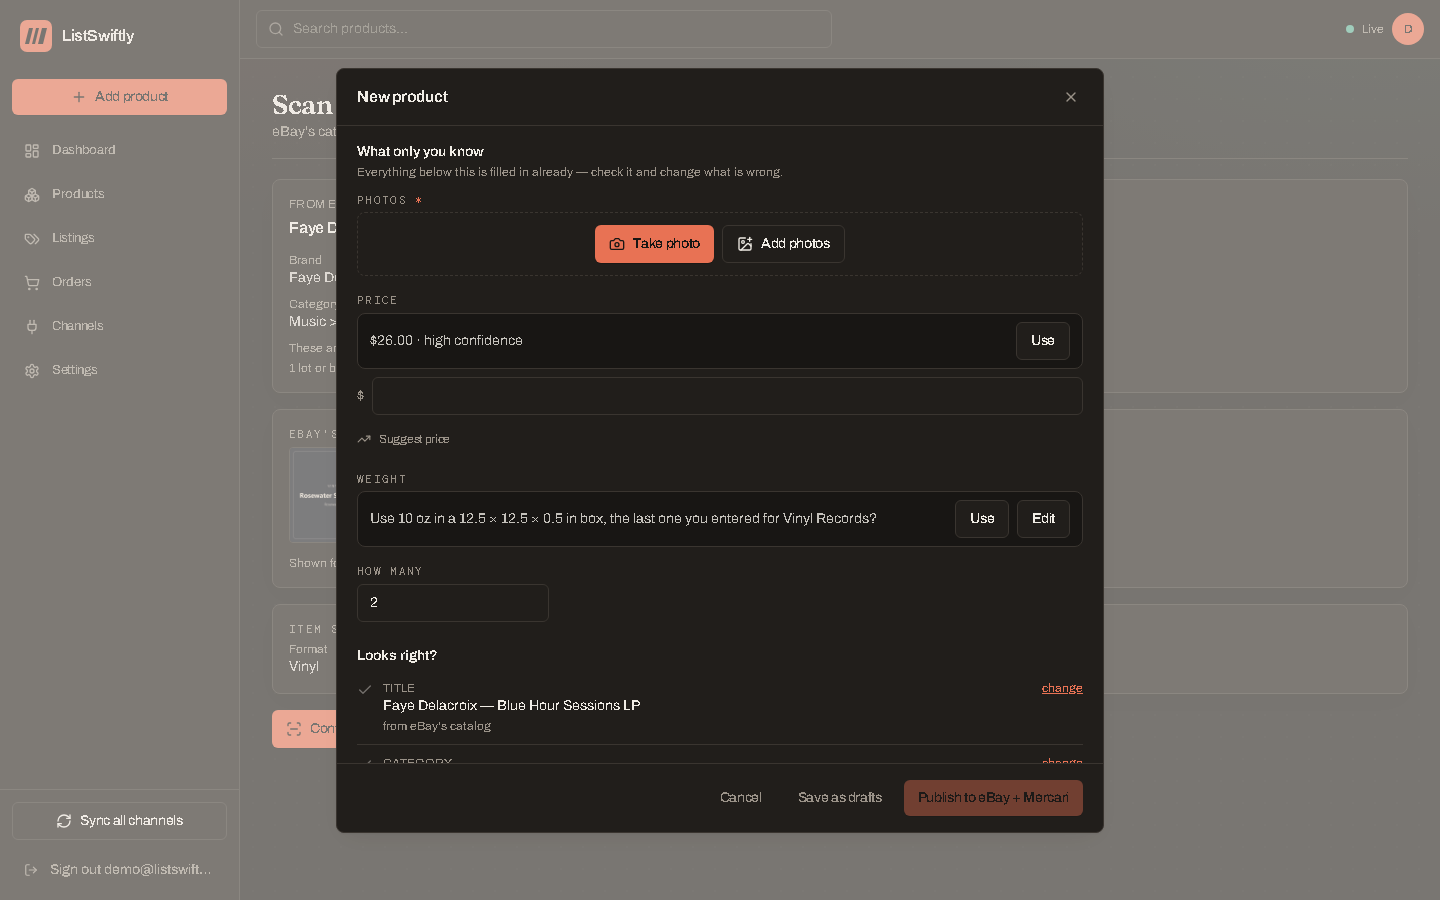Click the Add photos button
The width and height of the screenshot is (1440, 900).
(783, 244)
